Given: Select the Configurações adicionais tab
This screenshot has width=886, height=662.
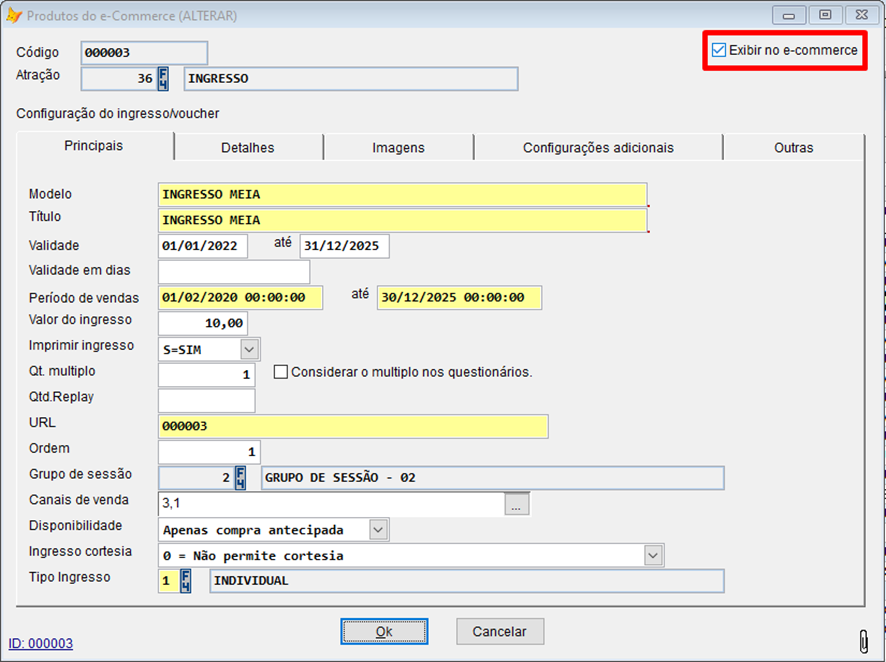Looking at the screenshot, I should (598, 147).
